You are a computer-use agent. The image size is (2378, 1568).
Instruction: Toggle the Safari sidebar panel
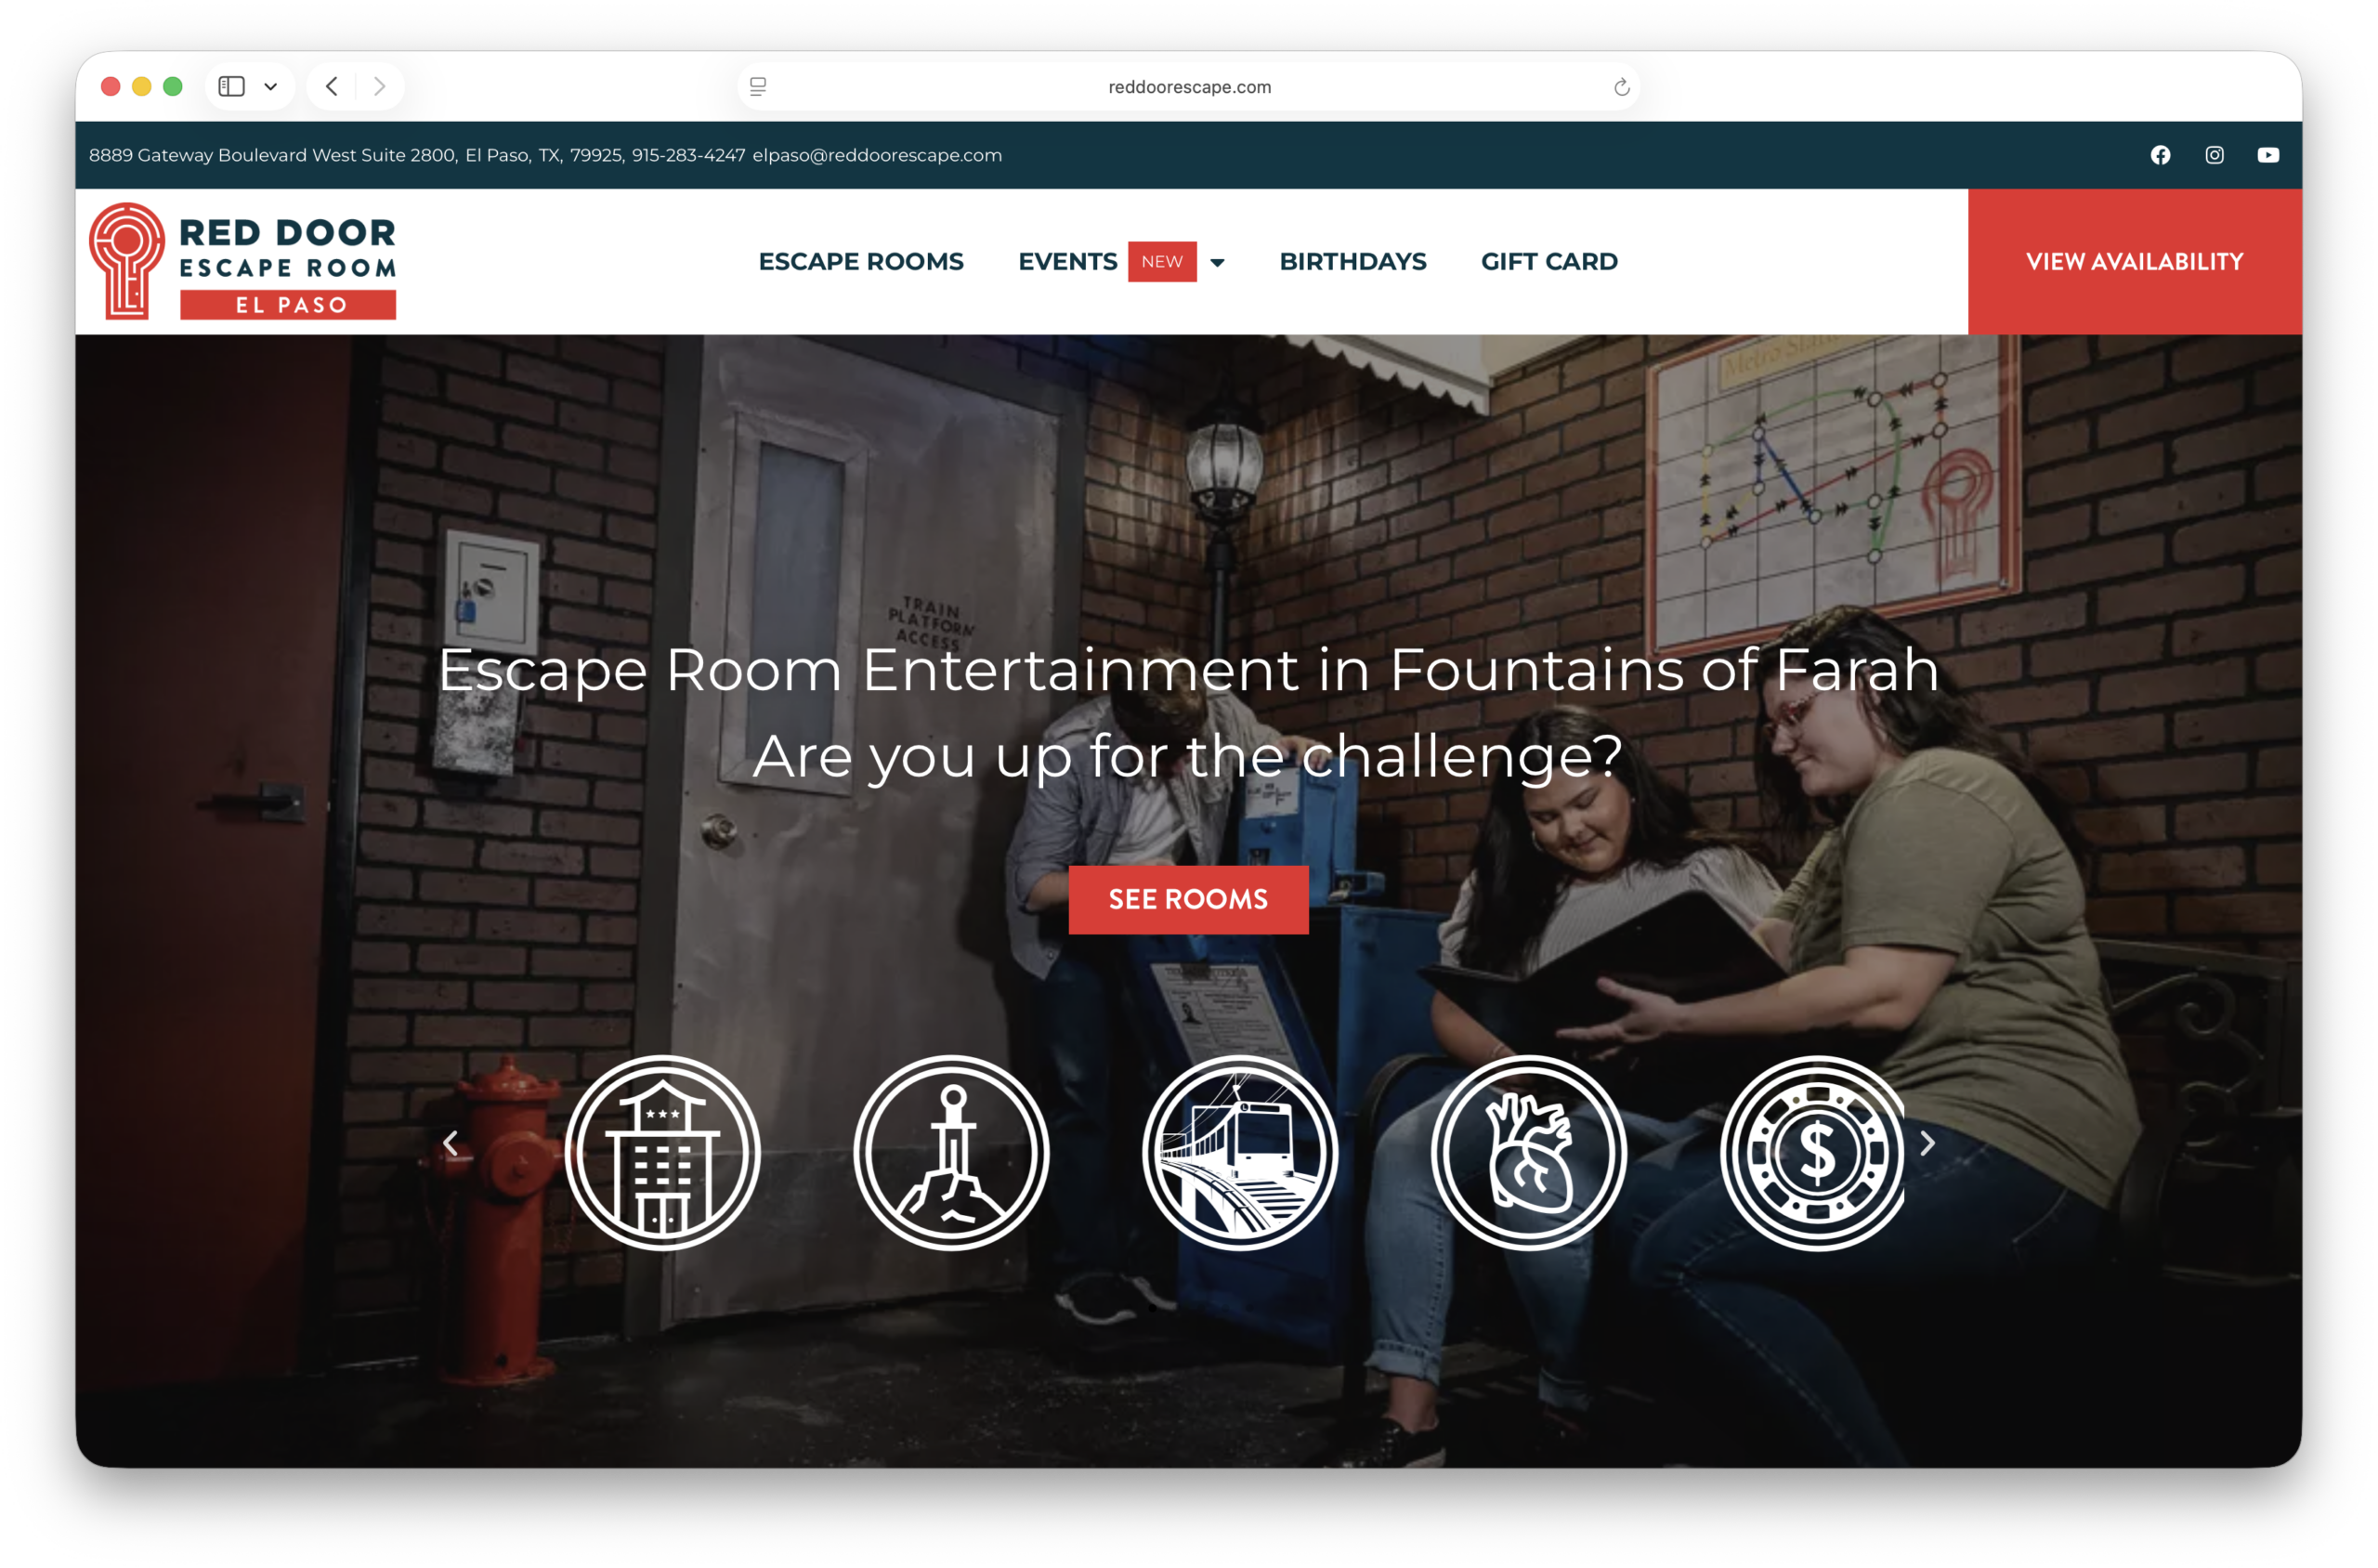[232, 87]
